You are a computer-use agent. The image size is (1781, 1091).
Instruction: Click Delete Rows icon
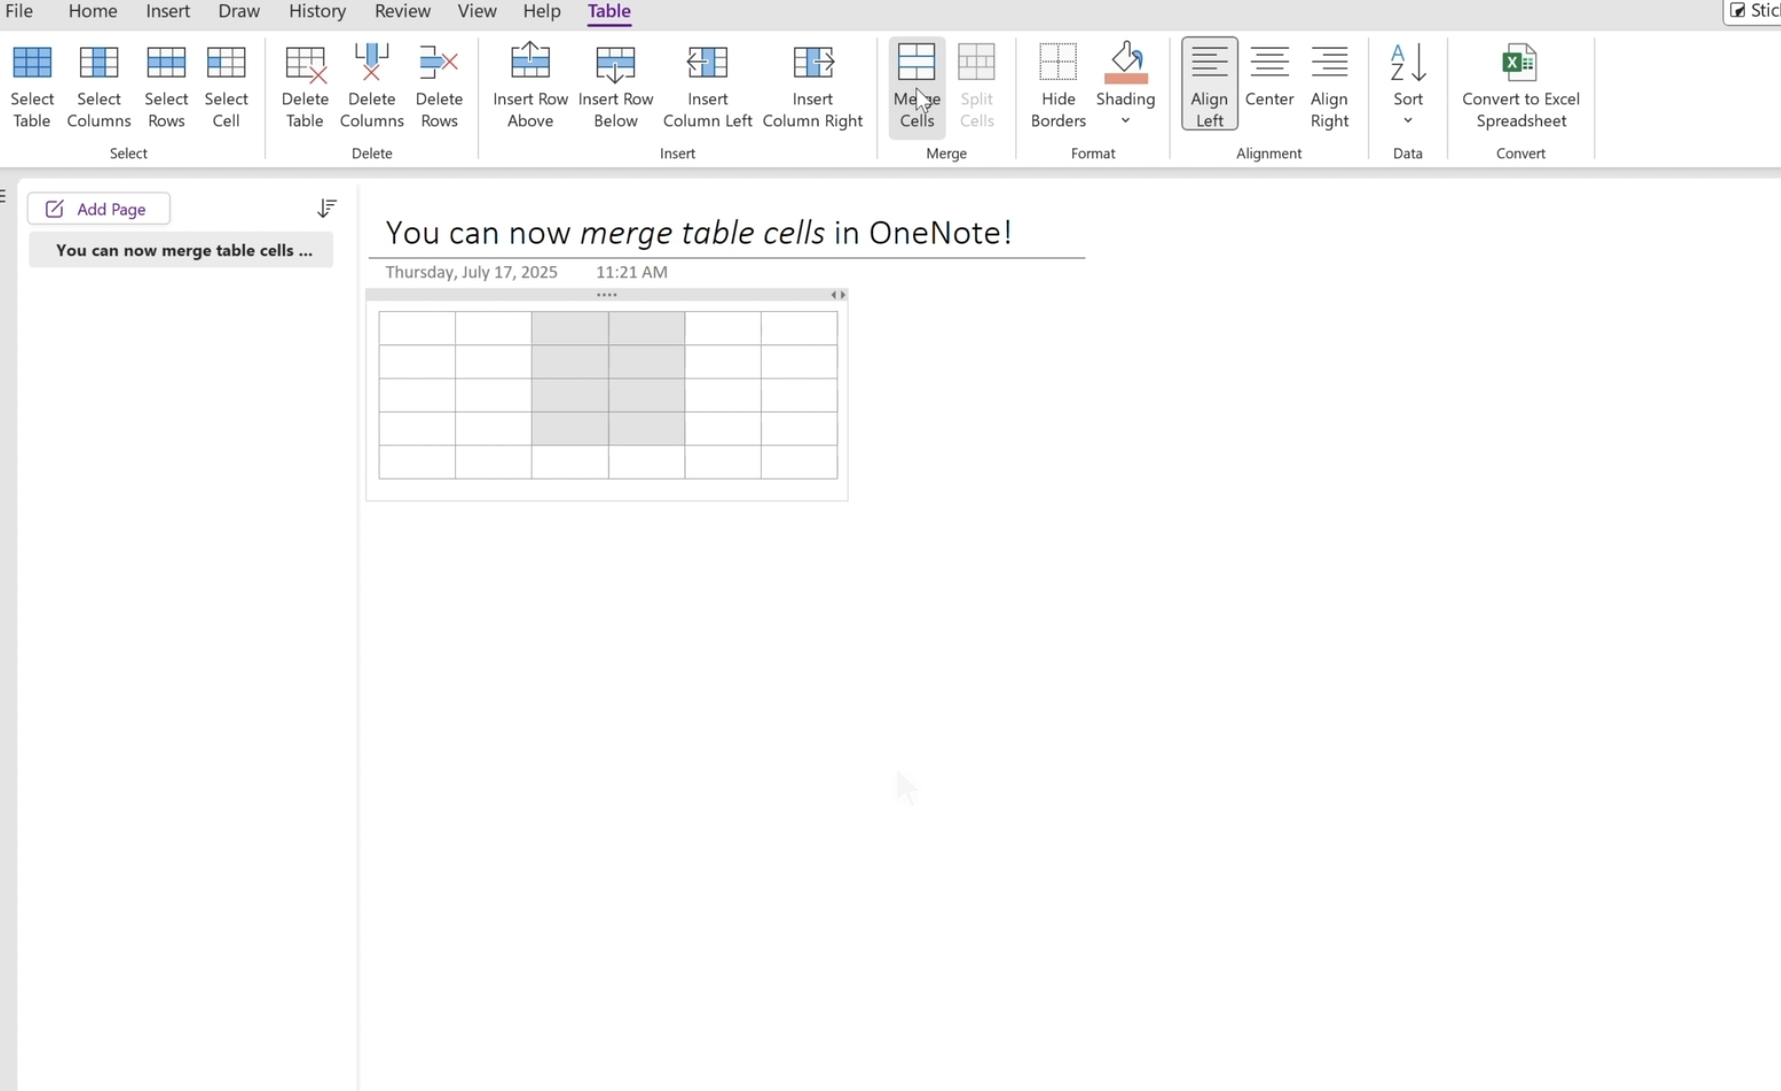438,63
